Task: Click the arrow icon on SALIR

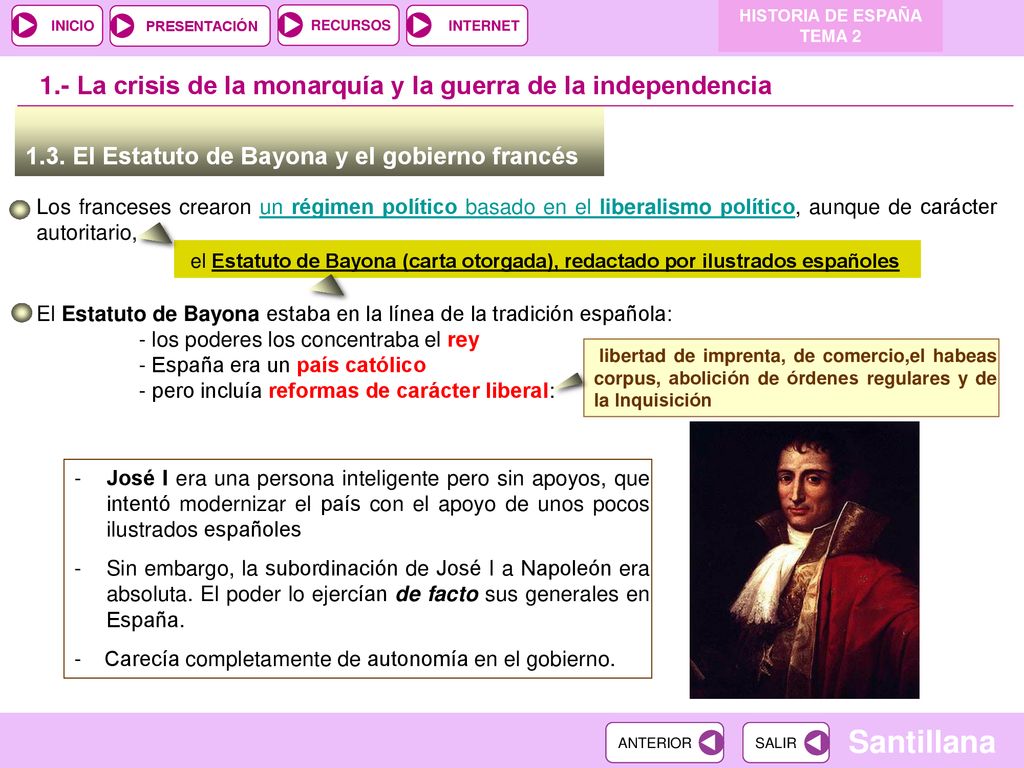Action: [816, 743]
